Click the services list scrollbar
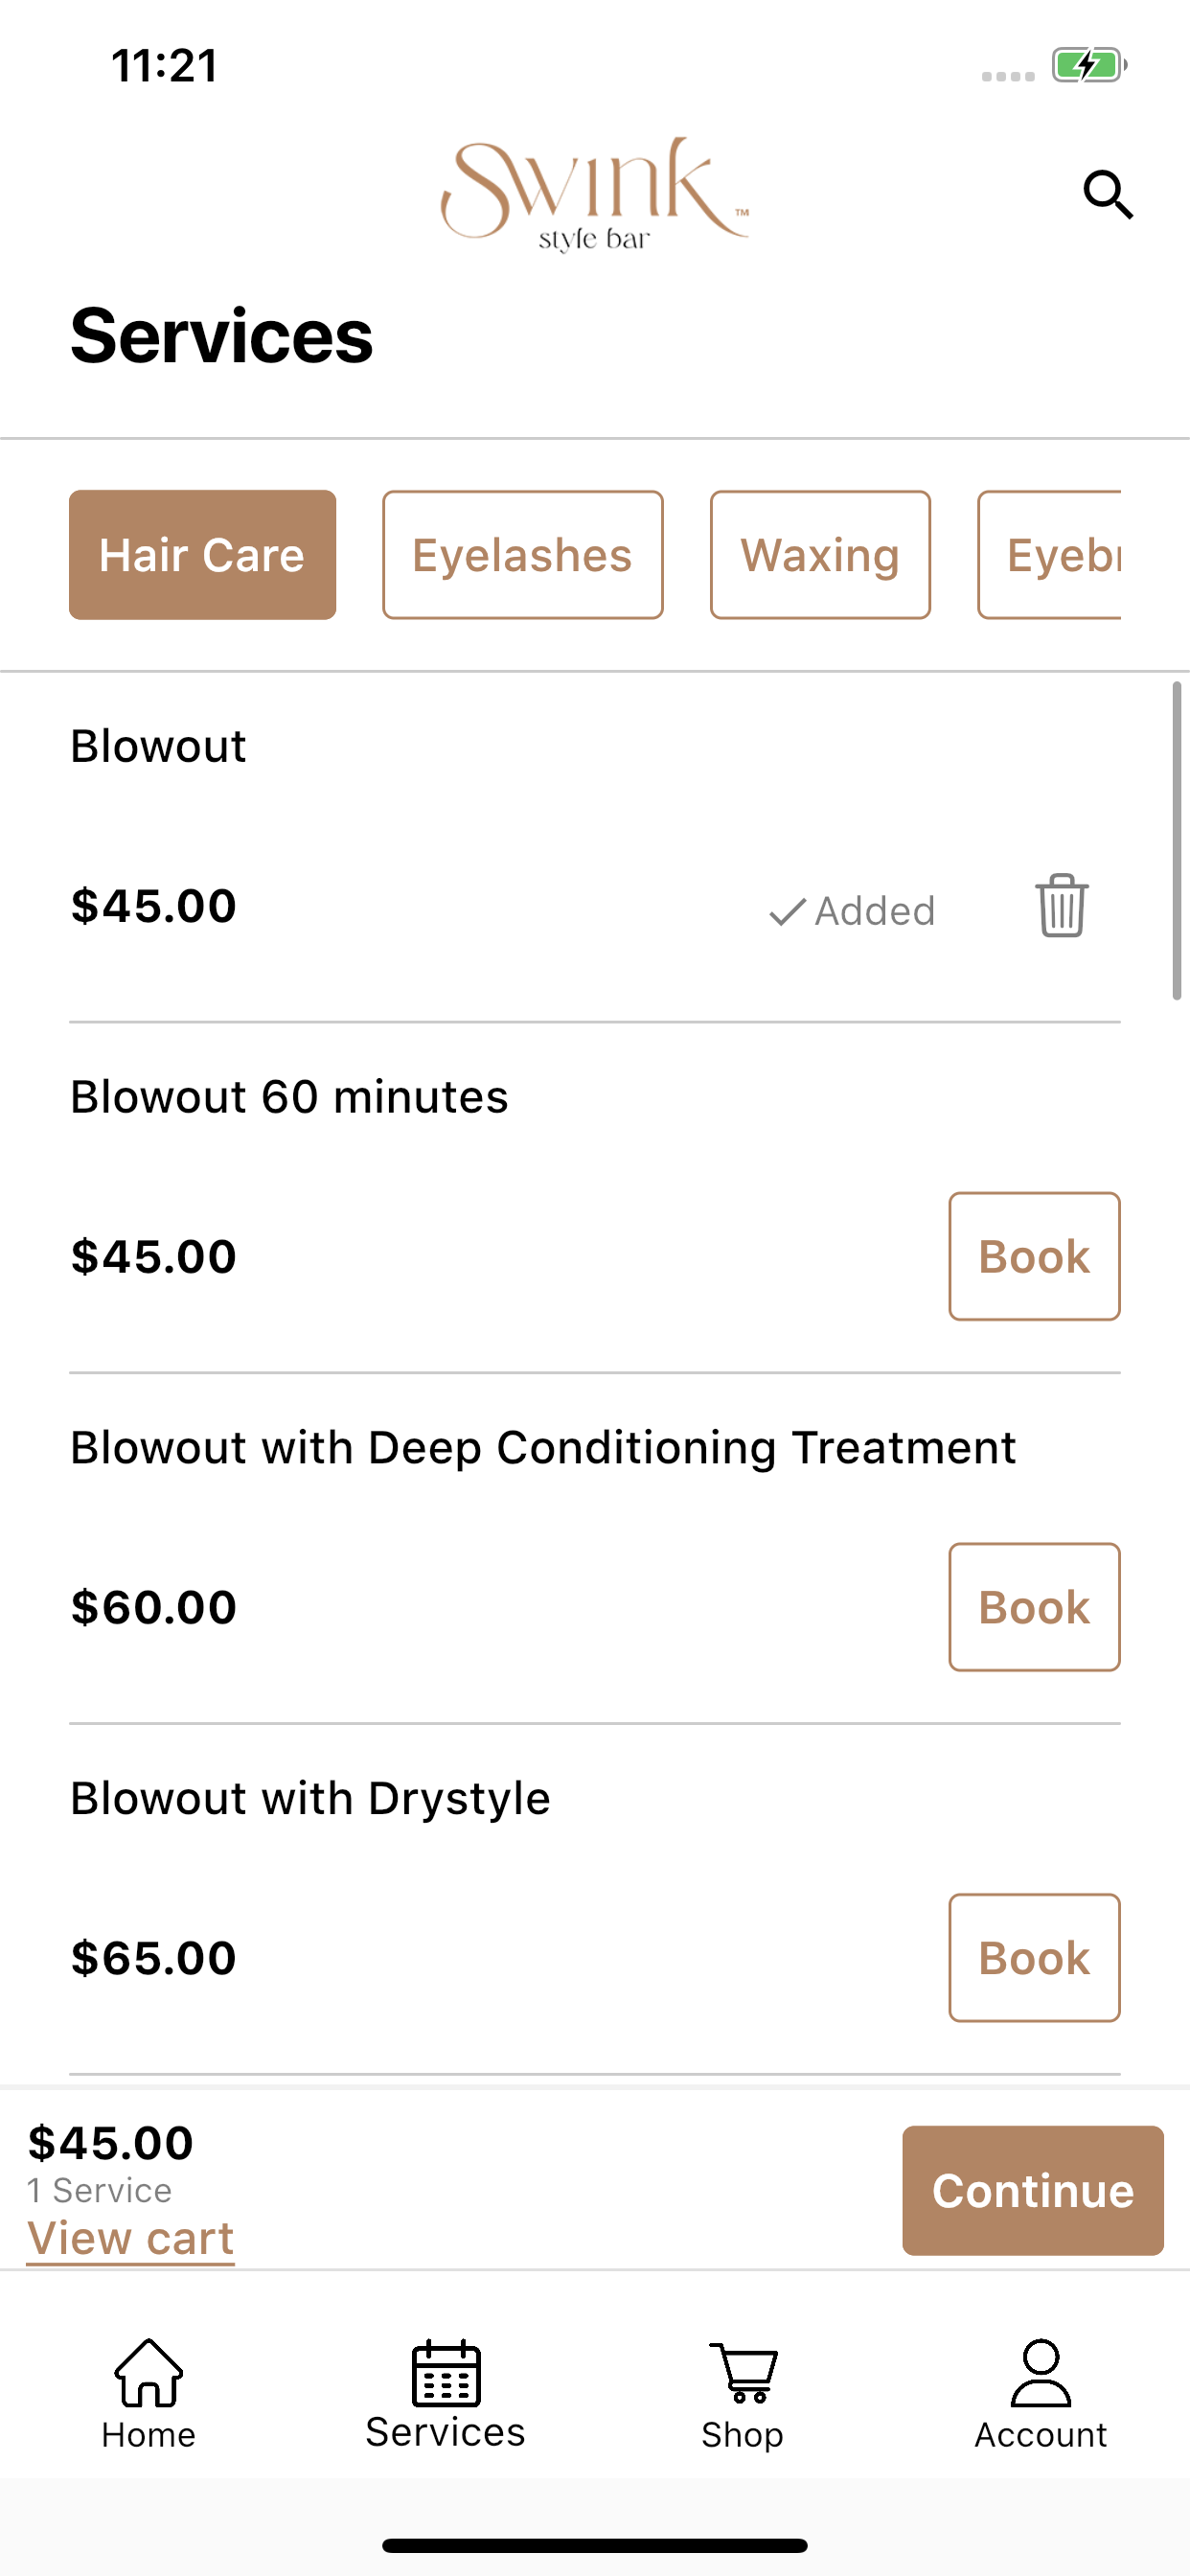Viewport: 1190px width, 2576px height. (x=1177, y=840)
